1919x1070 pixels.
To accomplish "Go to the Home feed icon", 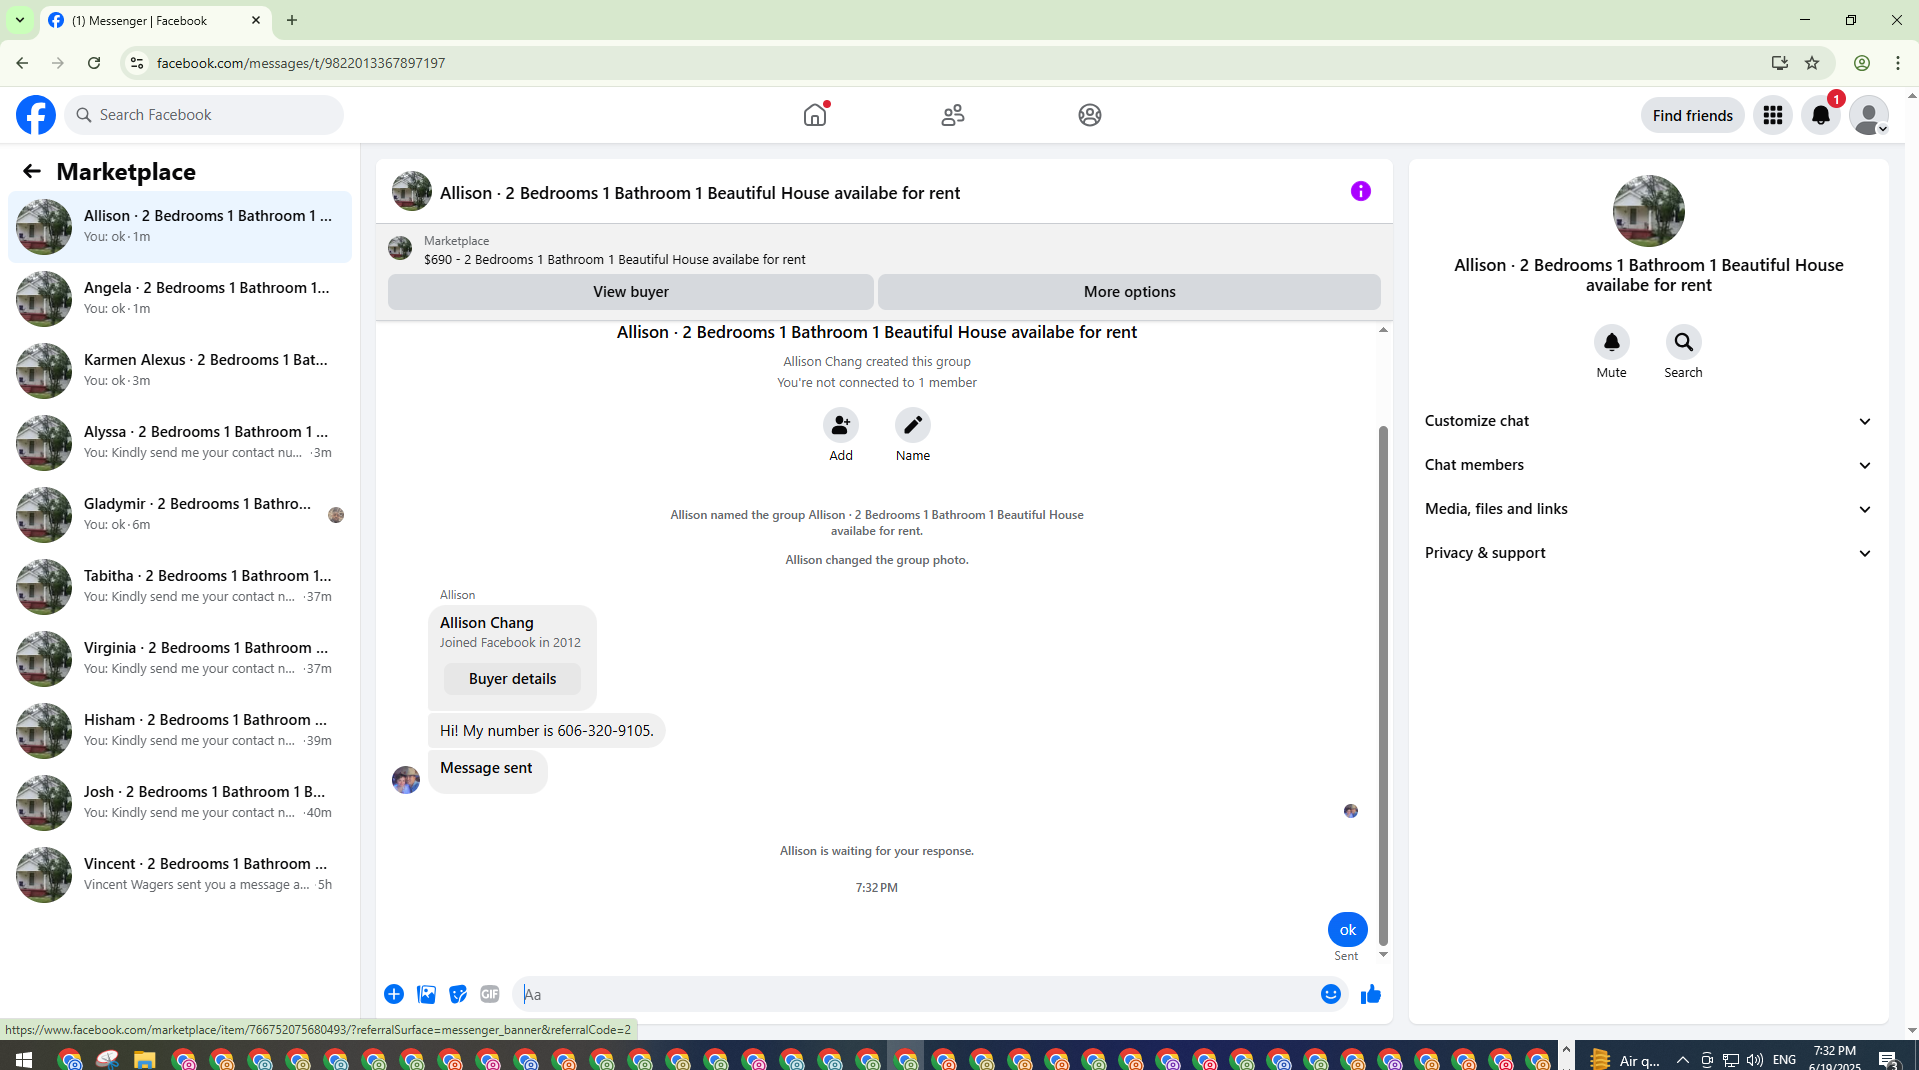I will coord(815,115).
